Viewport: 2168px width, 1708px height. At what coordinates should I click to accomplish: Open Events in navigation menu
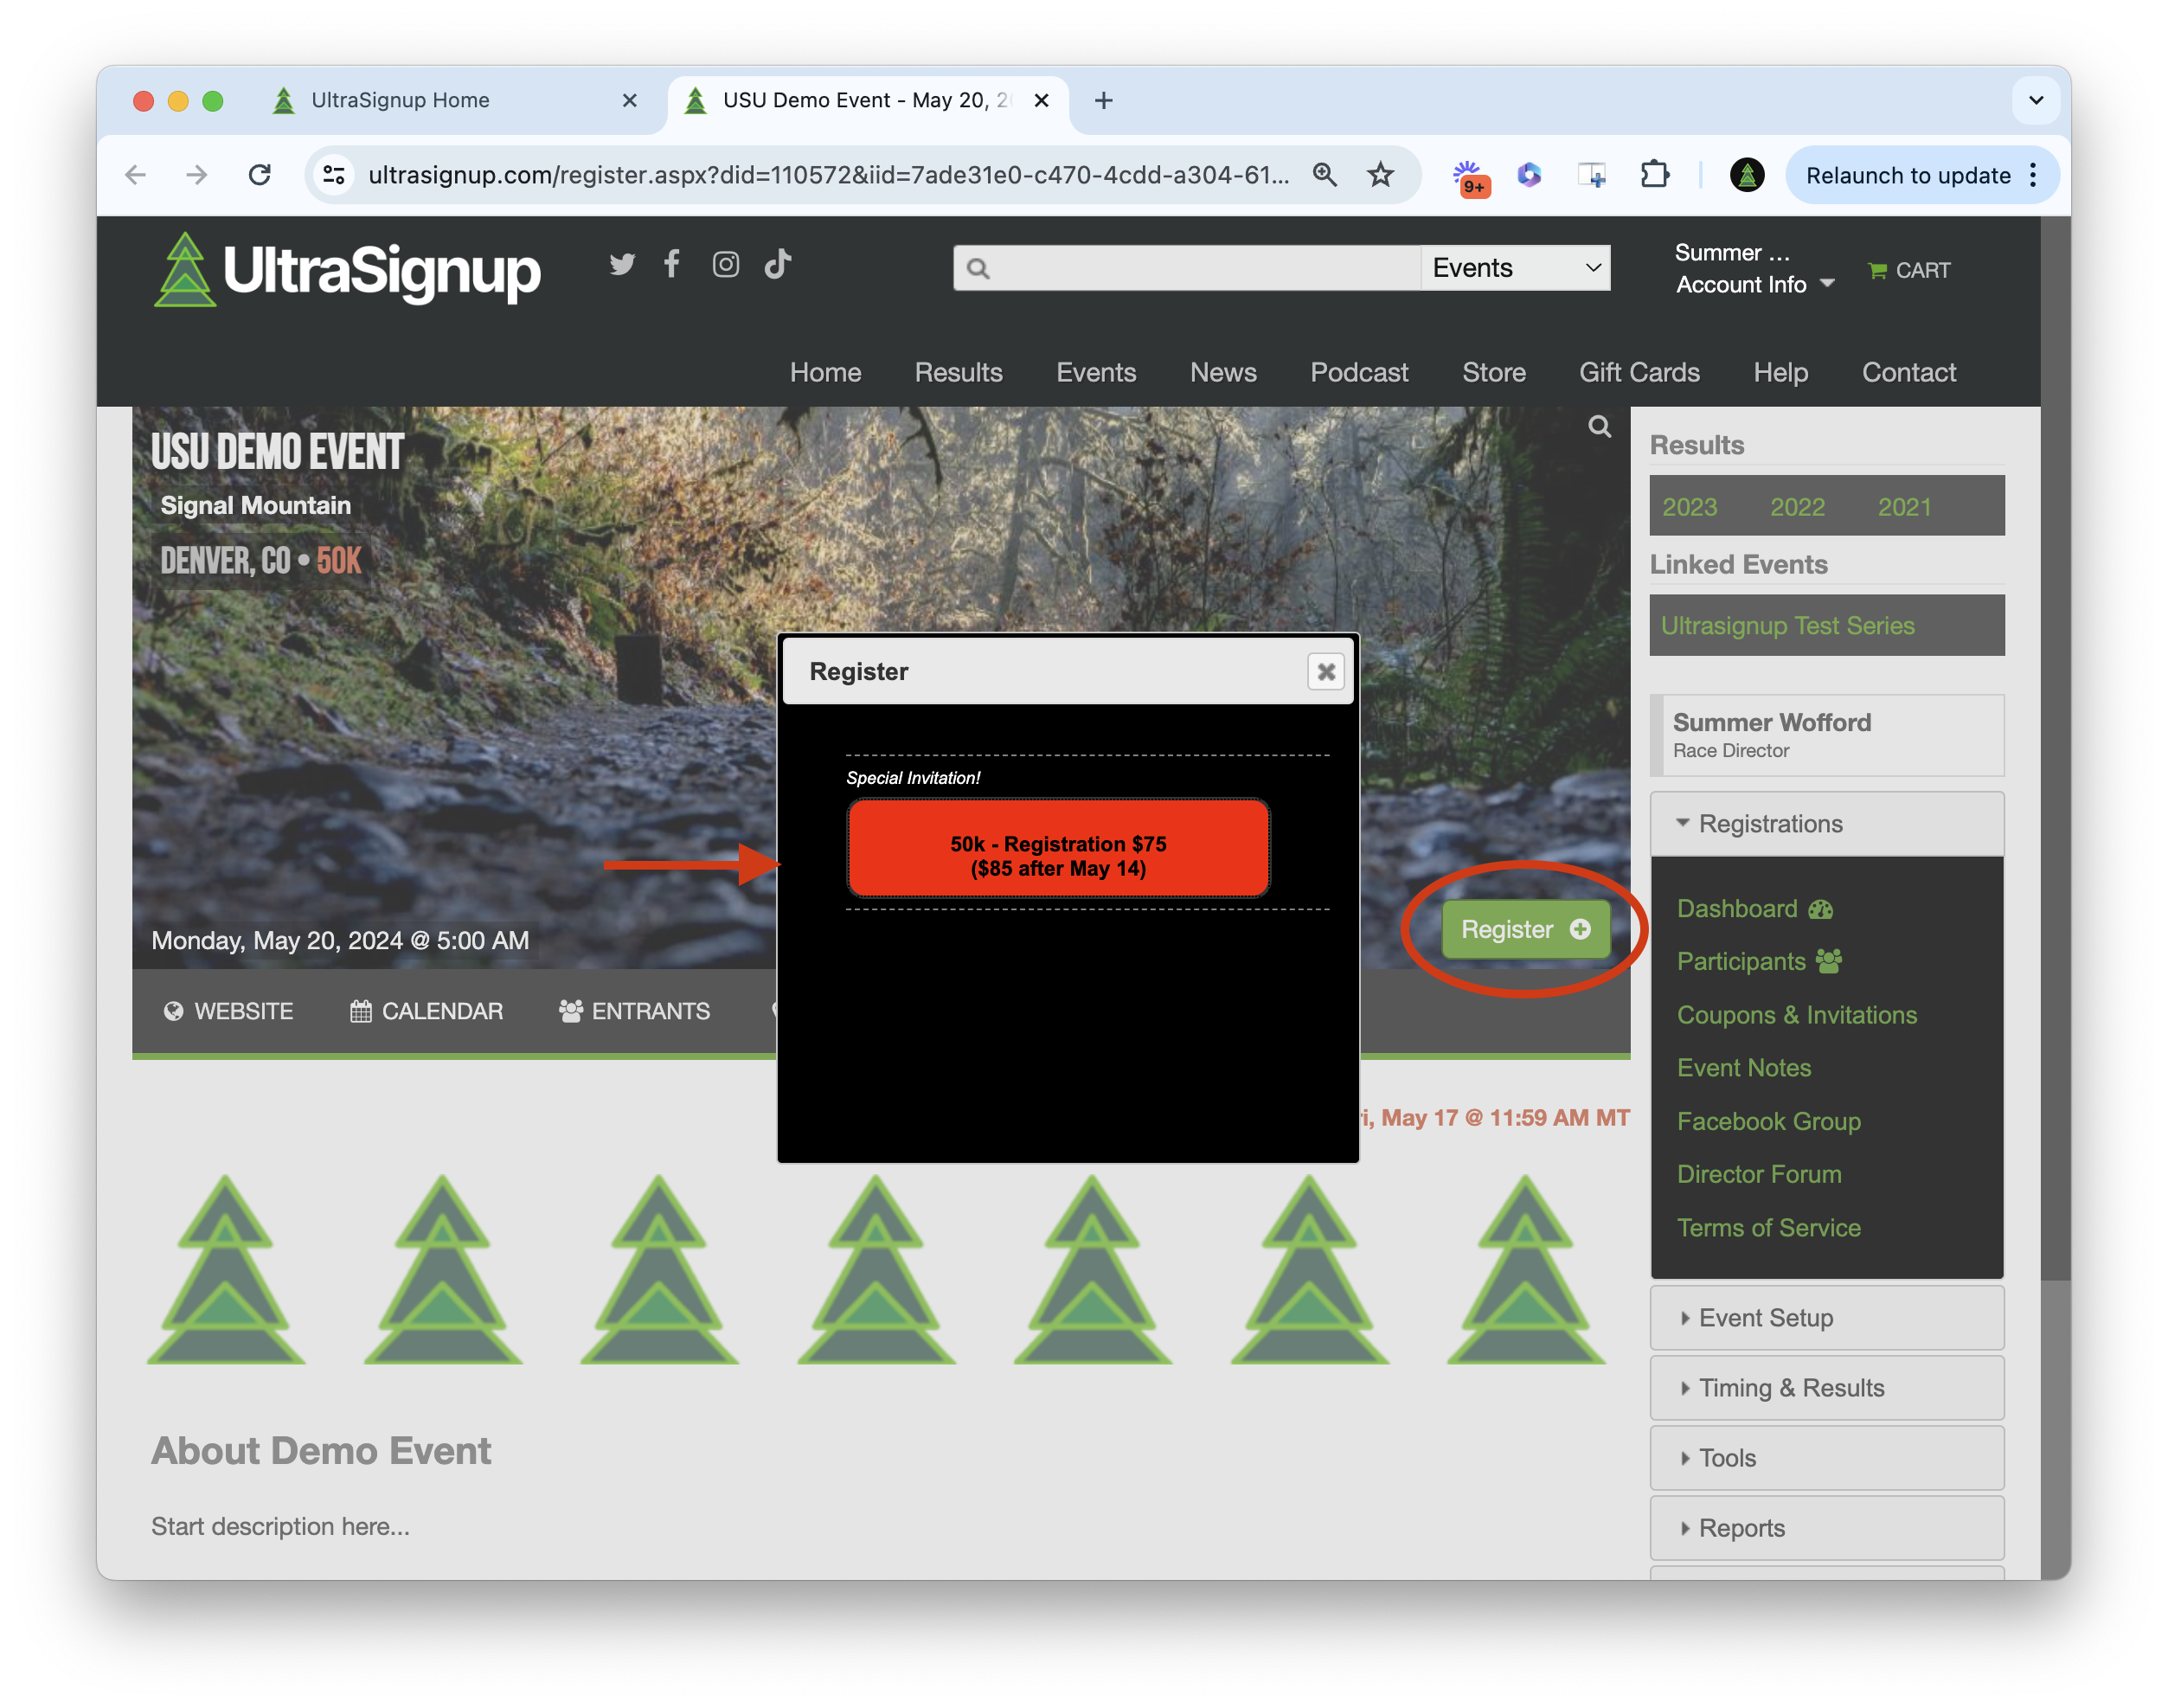[x=1096, y=373]
